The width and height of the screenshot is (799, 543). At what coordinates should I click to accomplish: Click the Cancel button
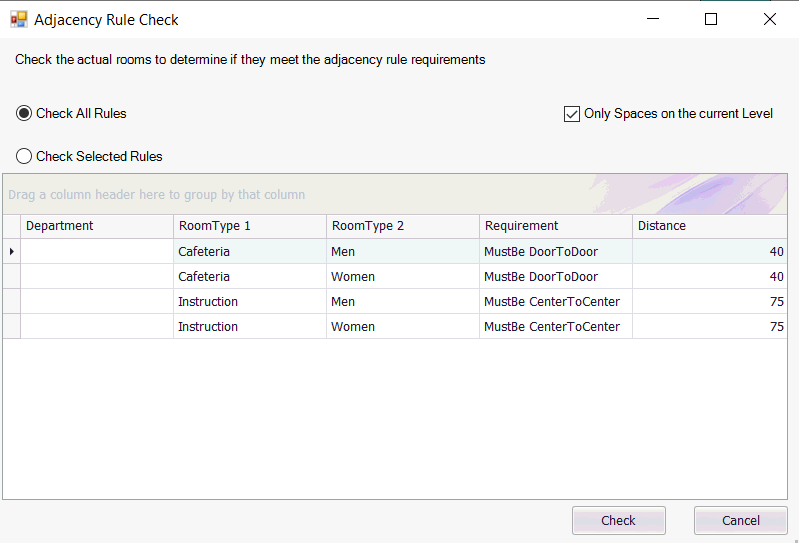pos(740,520)
